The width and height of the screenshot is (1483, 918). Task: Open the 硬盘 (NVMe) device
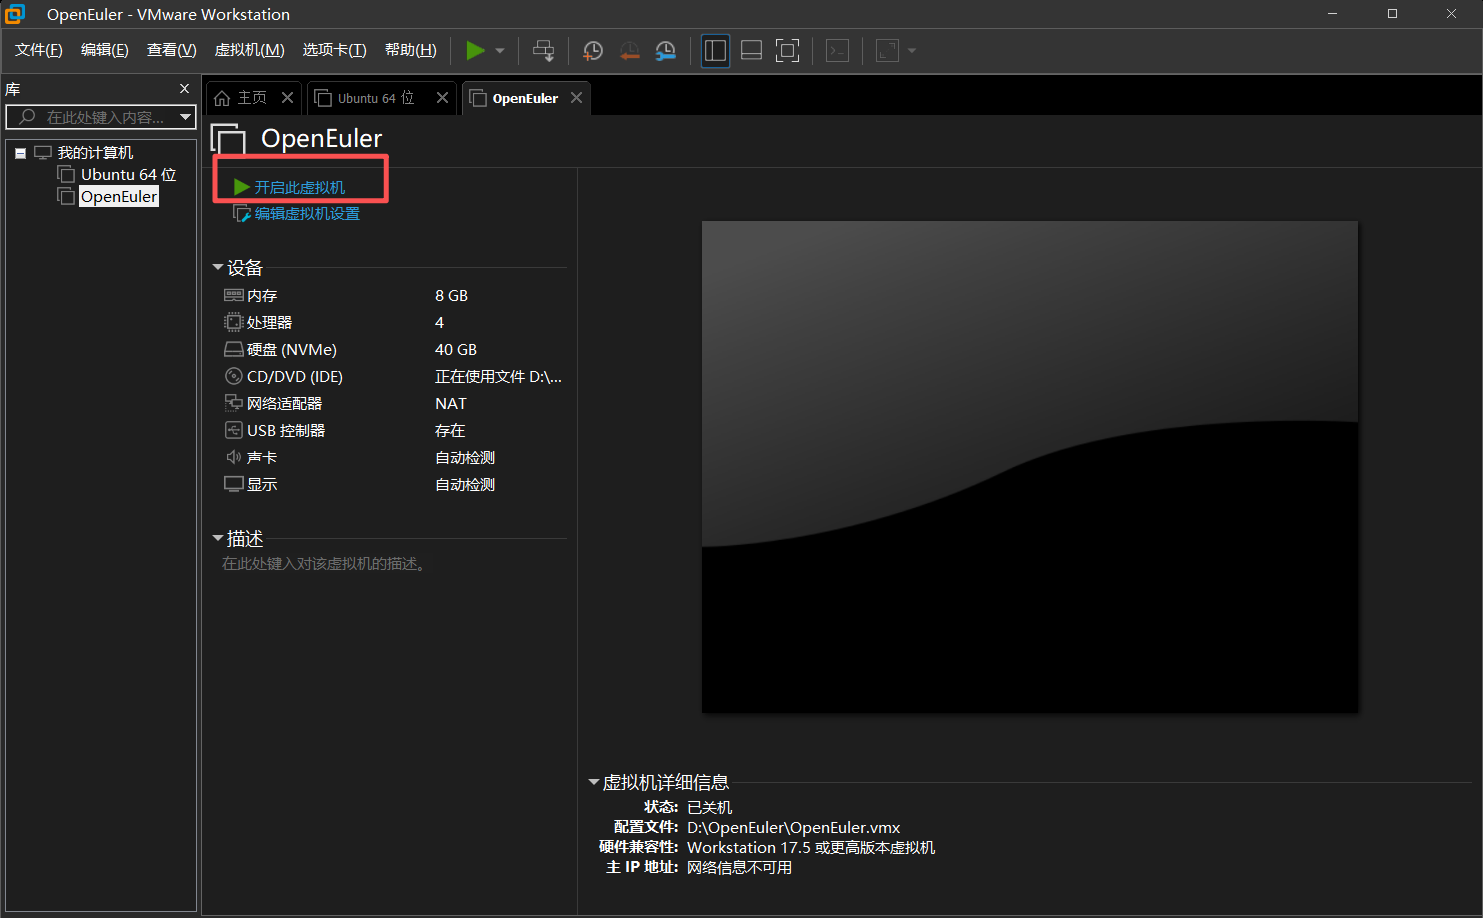click(x=291, y=350)
